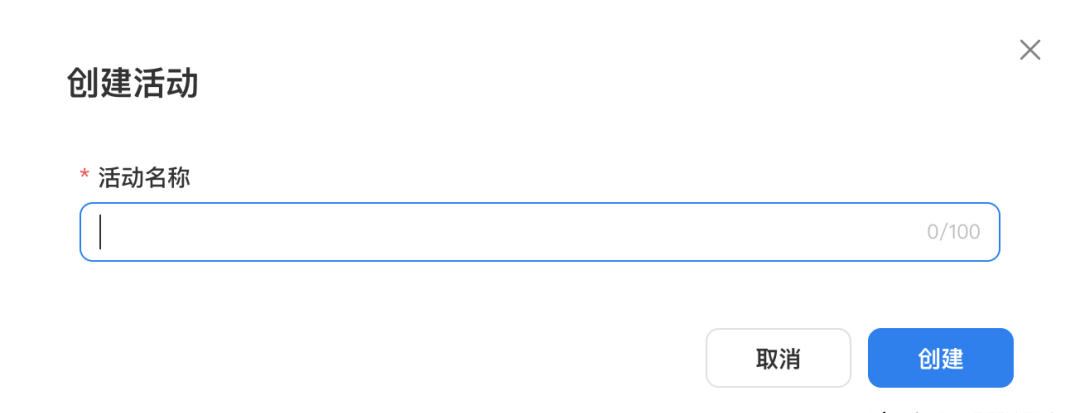Click the character count indicator in the input

pyautogui.click(x=953, y=232)
